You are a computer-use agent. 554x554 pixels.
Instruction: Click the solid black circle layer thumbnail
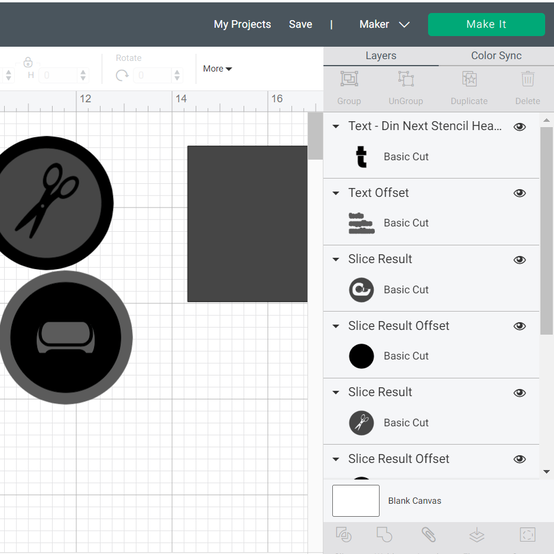click(x=361, y=356)
